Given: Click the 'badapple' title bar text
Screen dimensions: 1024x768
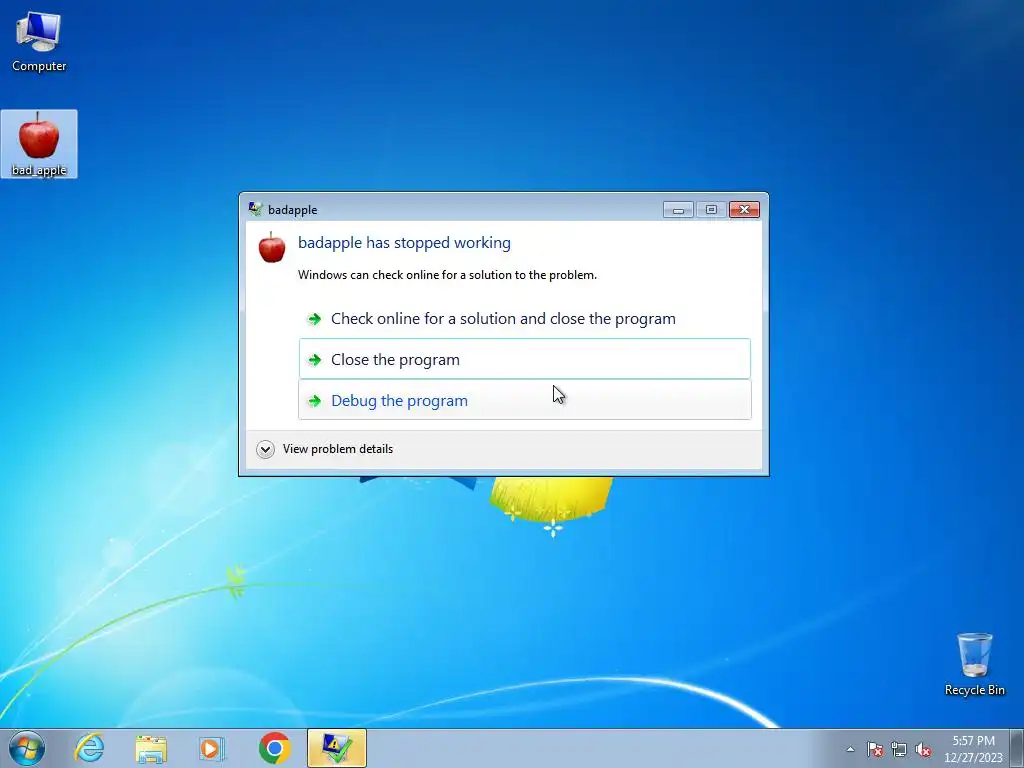Looking at the screenshot, I should click(293, 210).
